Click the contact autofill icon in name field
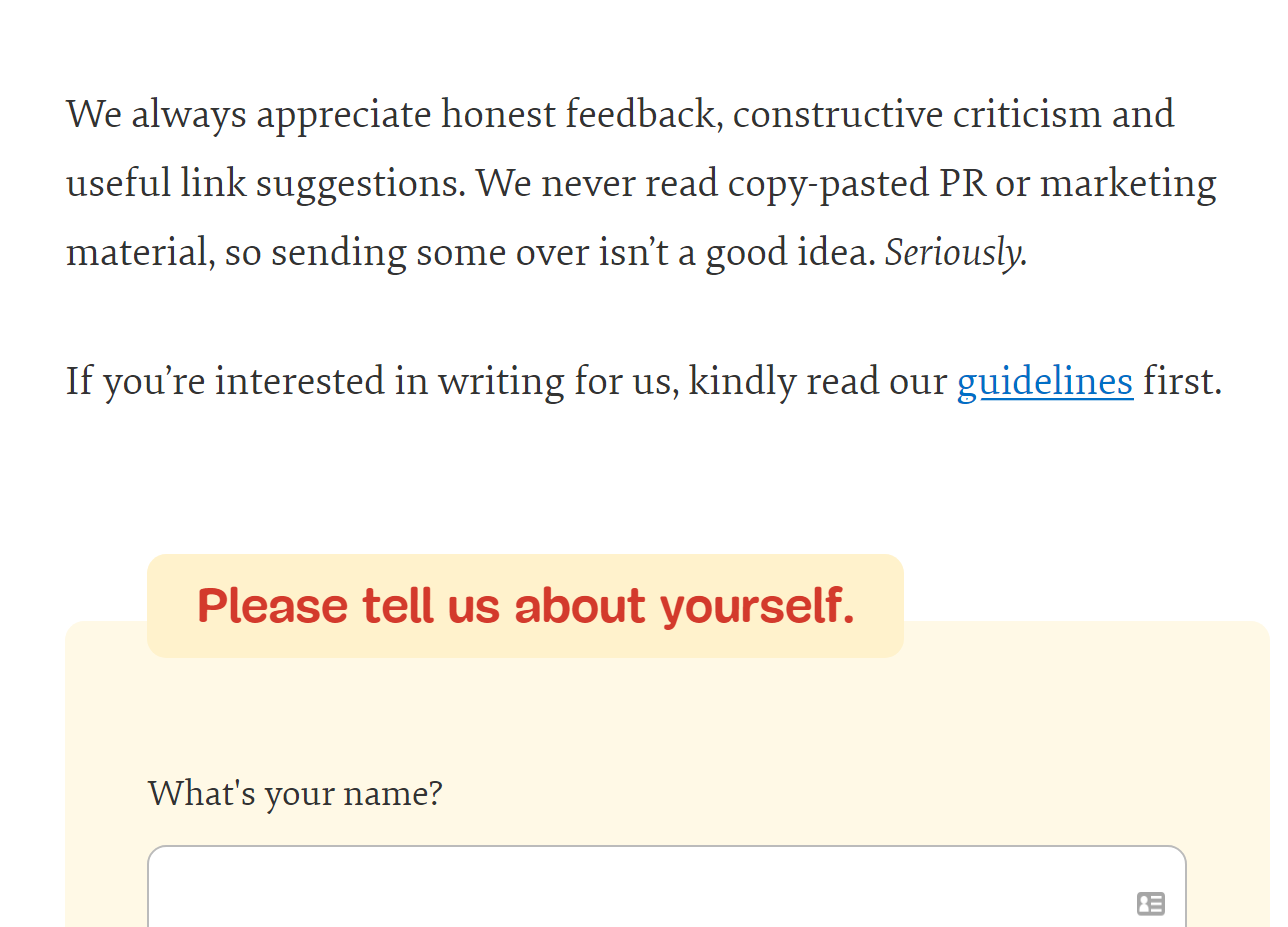 coord(1150,904)
